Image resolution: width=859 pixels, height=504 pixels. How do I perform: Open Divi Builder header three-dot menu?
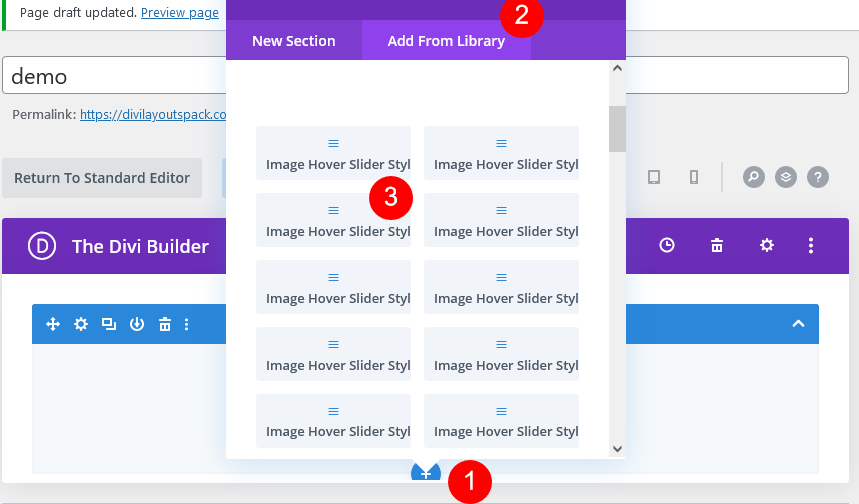coord(811,245)
